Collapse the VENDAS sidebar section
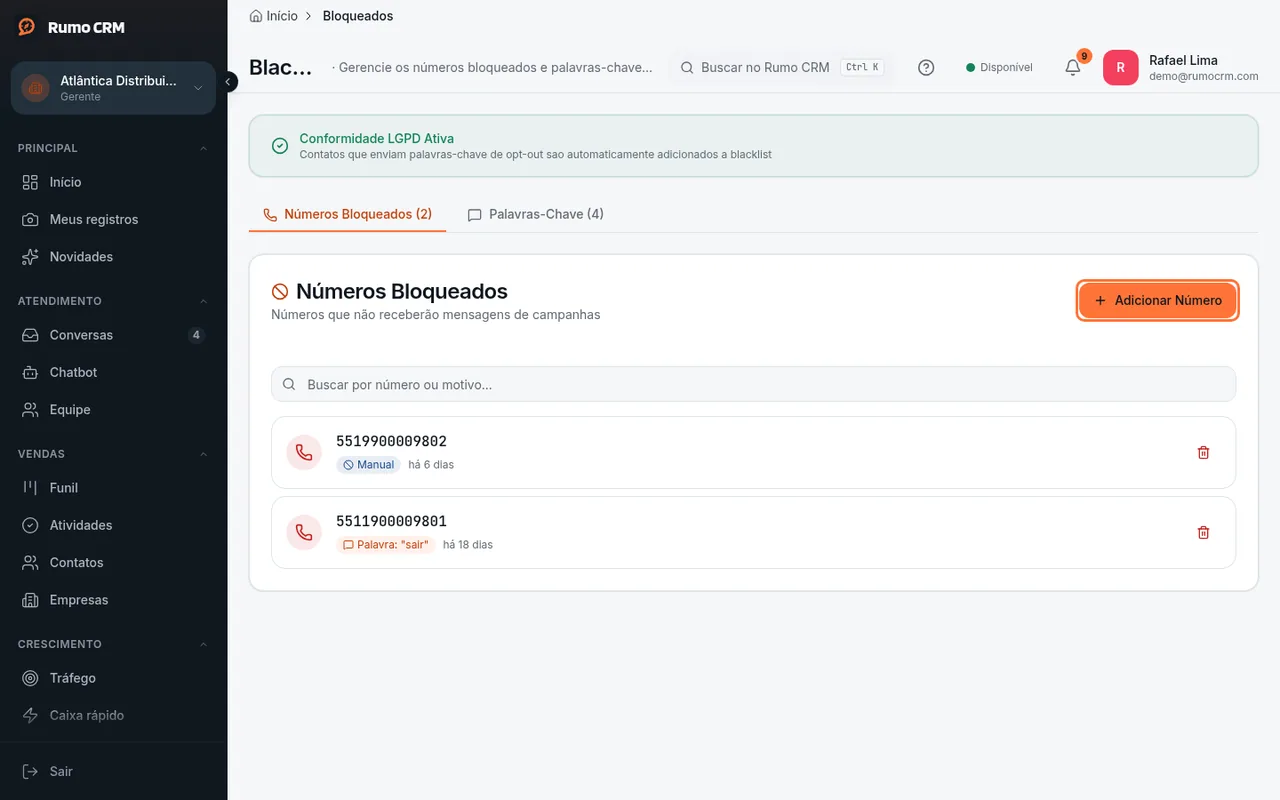 [204, 454]
